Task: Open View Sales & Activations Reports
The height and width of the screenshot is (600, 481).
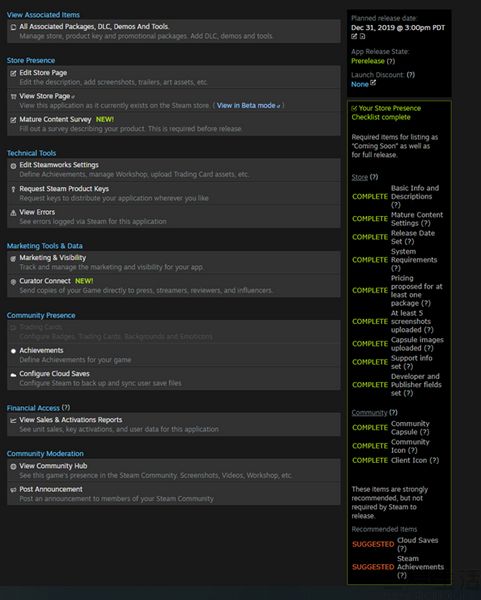Action: tap(71, 420)
